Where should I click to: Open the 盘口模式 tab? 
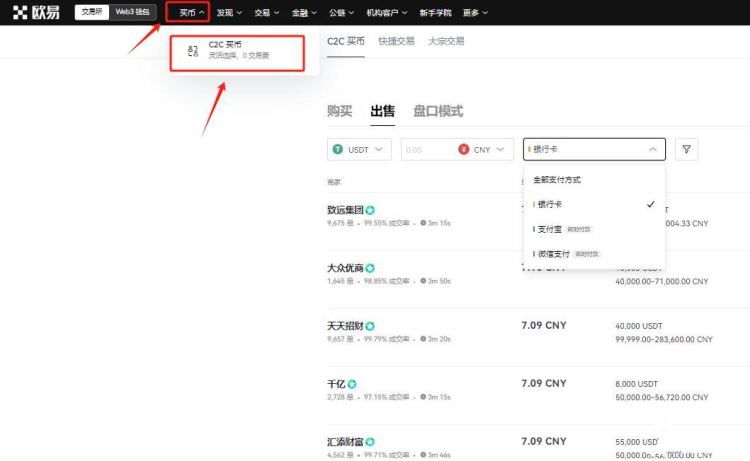click(438, 111)
